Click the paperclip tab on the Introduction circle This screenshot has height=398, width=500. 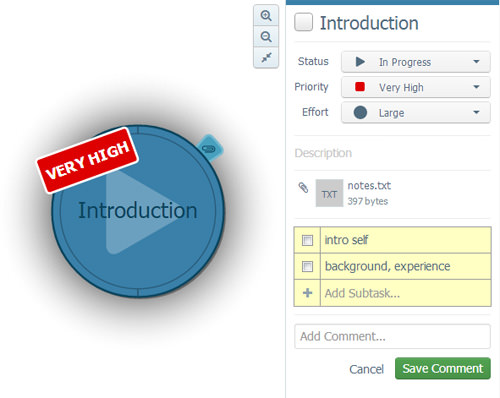(x=210, y=148)
